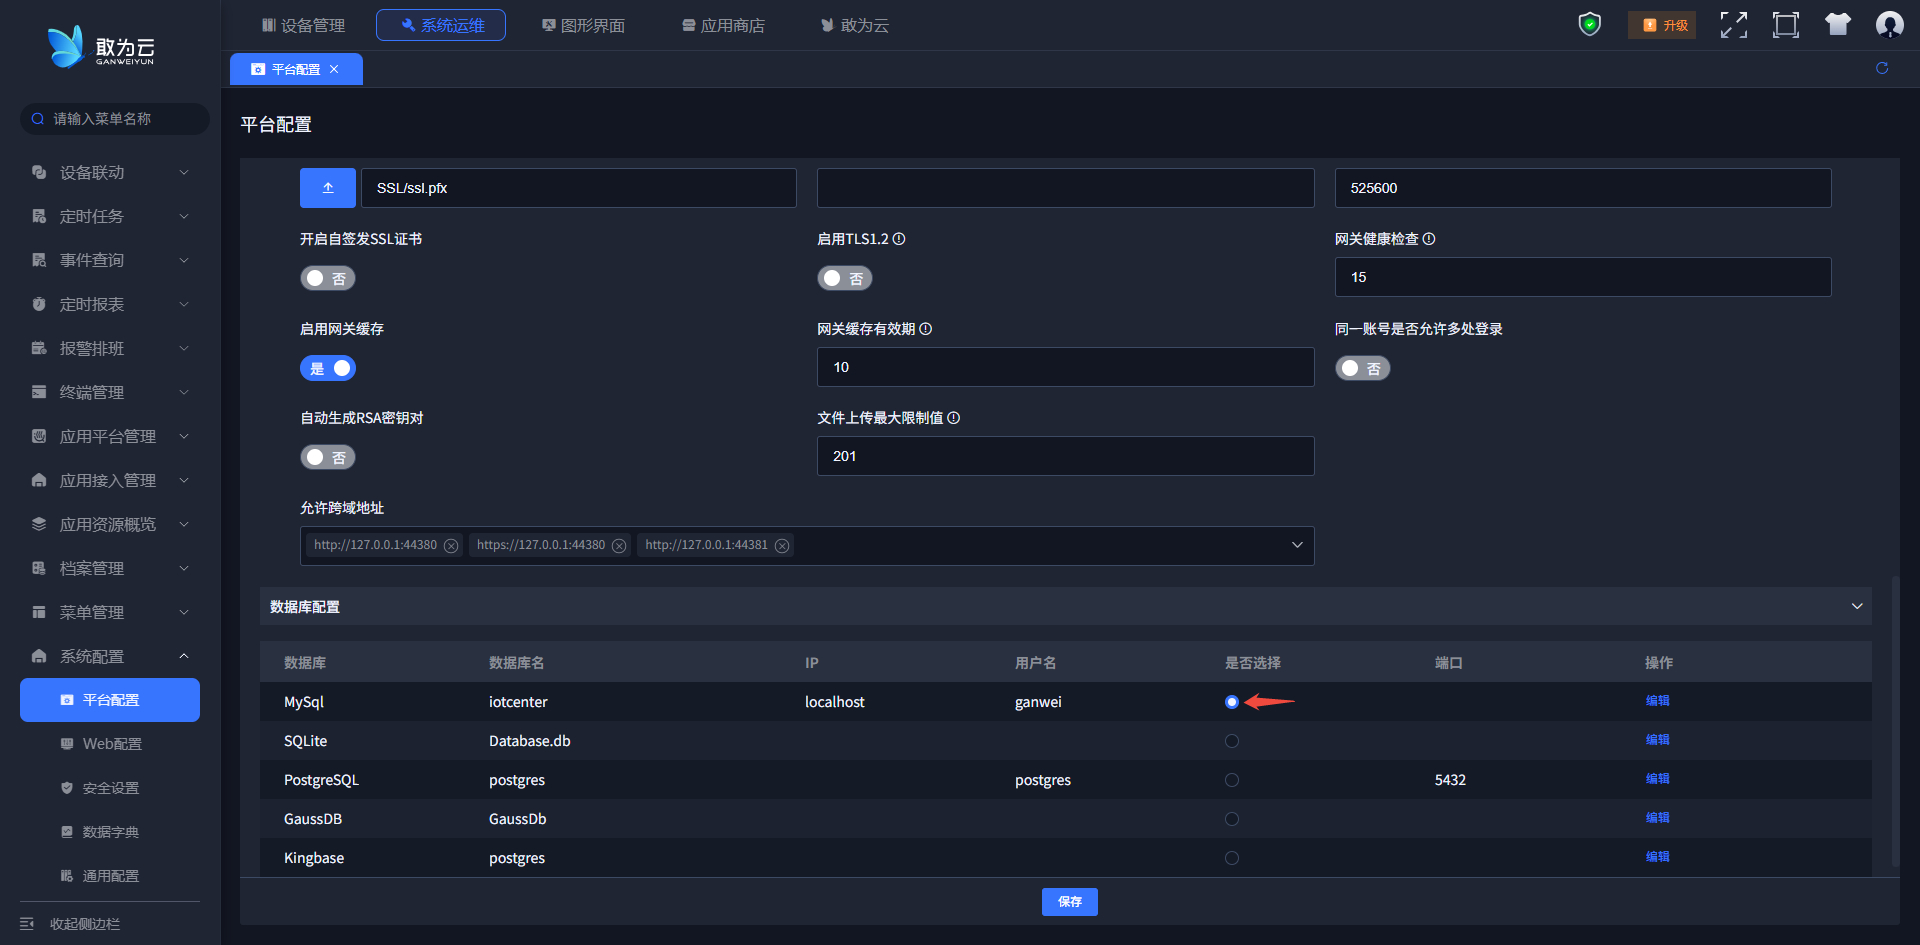Image resolution: width=1920 pixels, height=945 pixels.
Task: Turn off the 启用网关缓存 switch
Action: pos(328,368)
